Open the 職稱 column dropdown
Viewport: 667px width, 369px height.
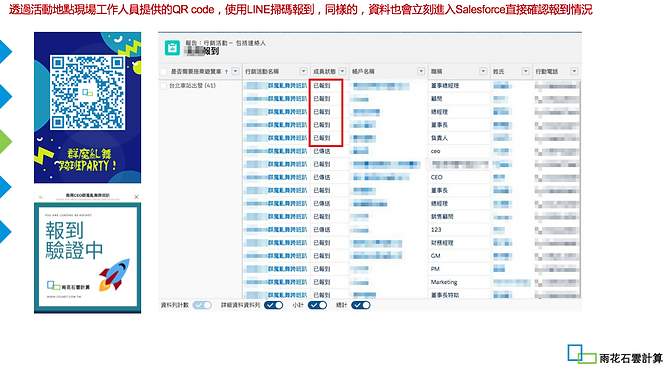[483, 72]
